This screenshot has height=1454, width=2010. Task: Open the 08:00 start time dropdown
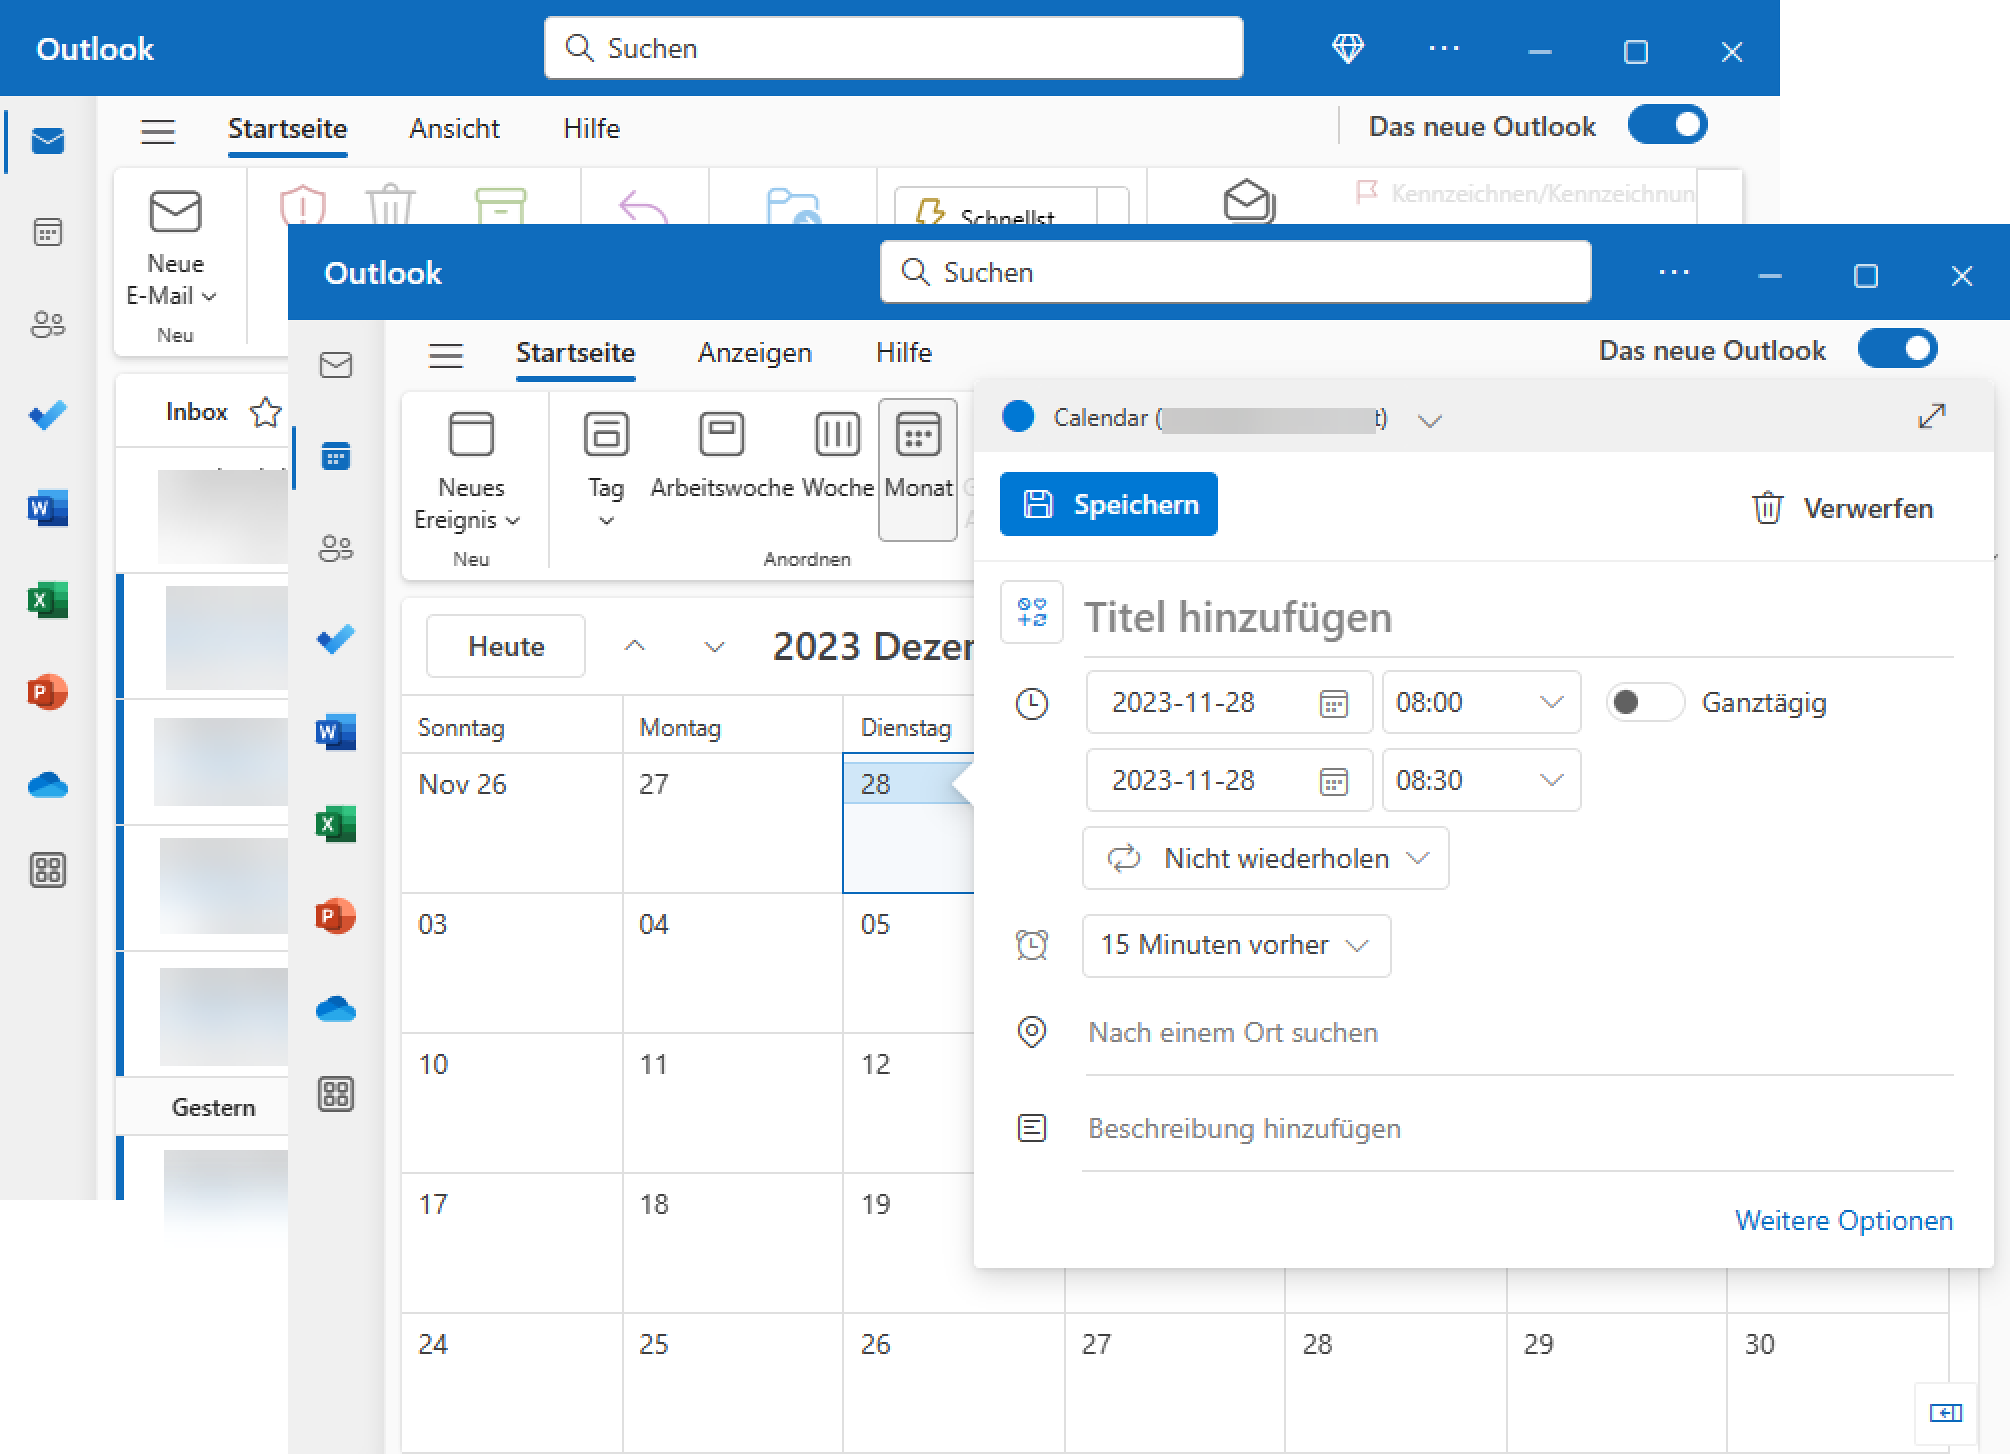coord(1480,703)
